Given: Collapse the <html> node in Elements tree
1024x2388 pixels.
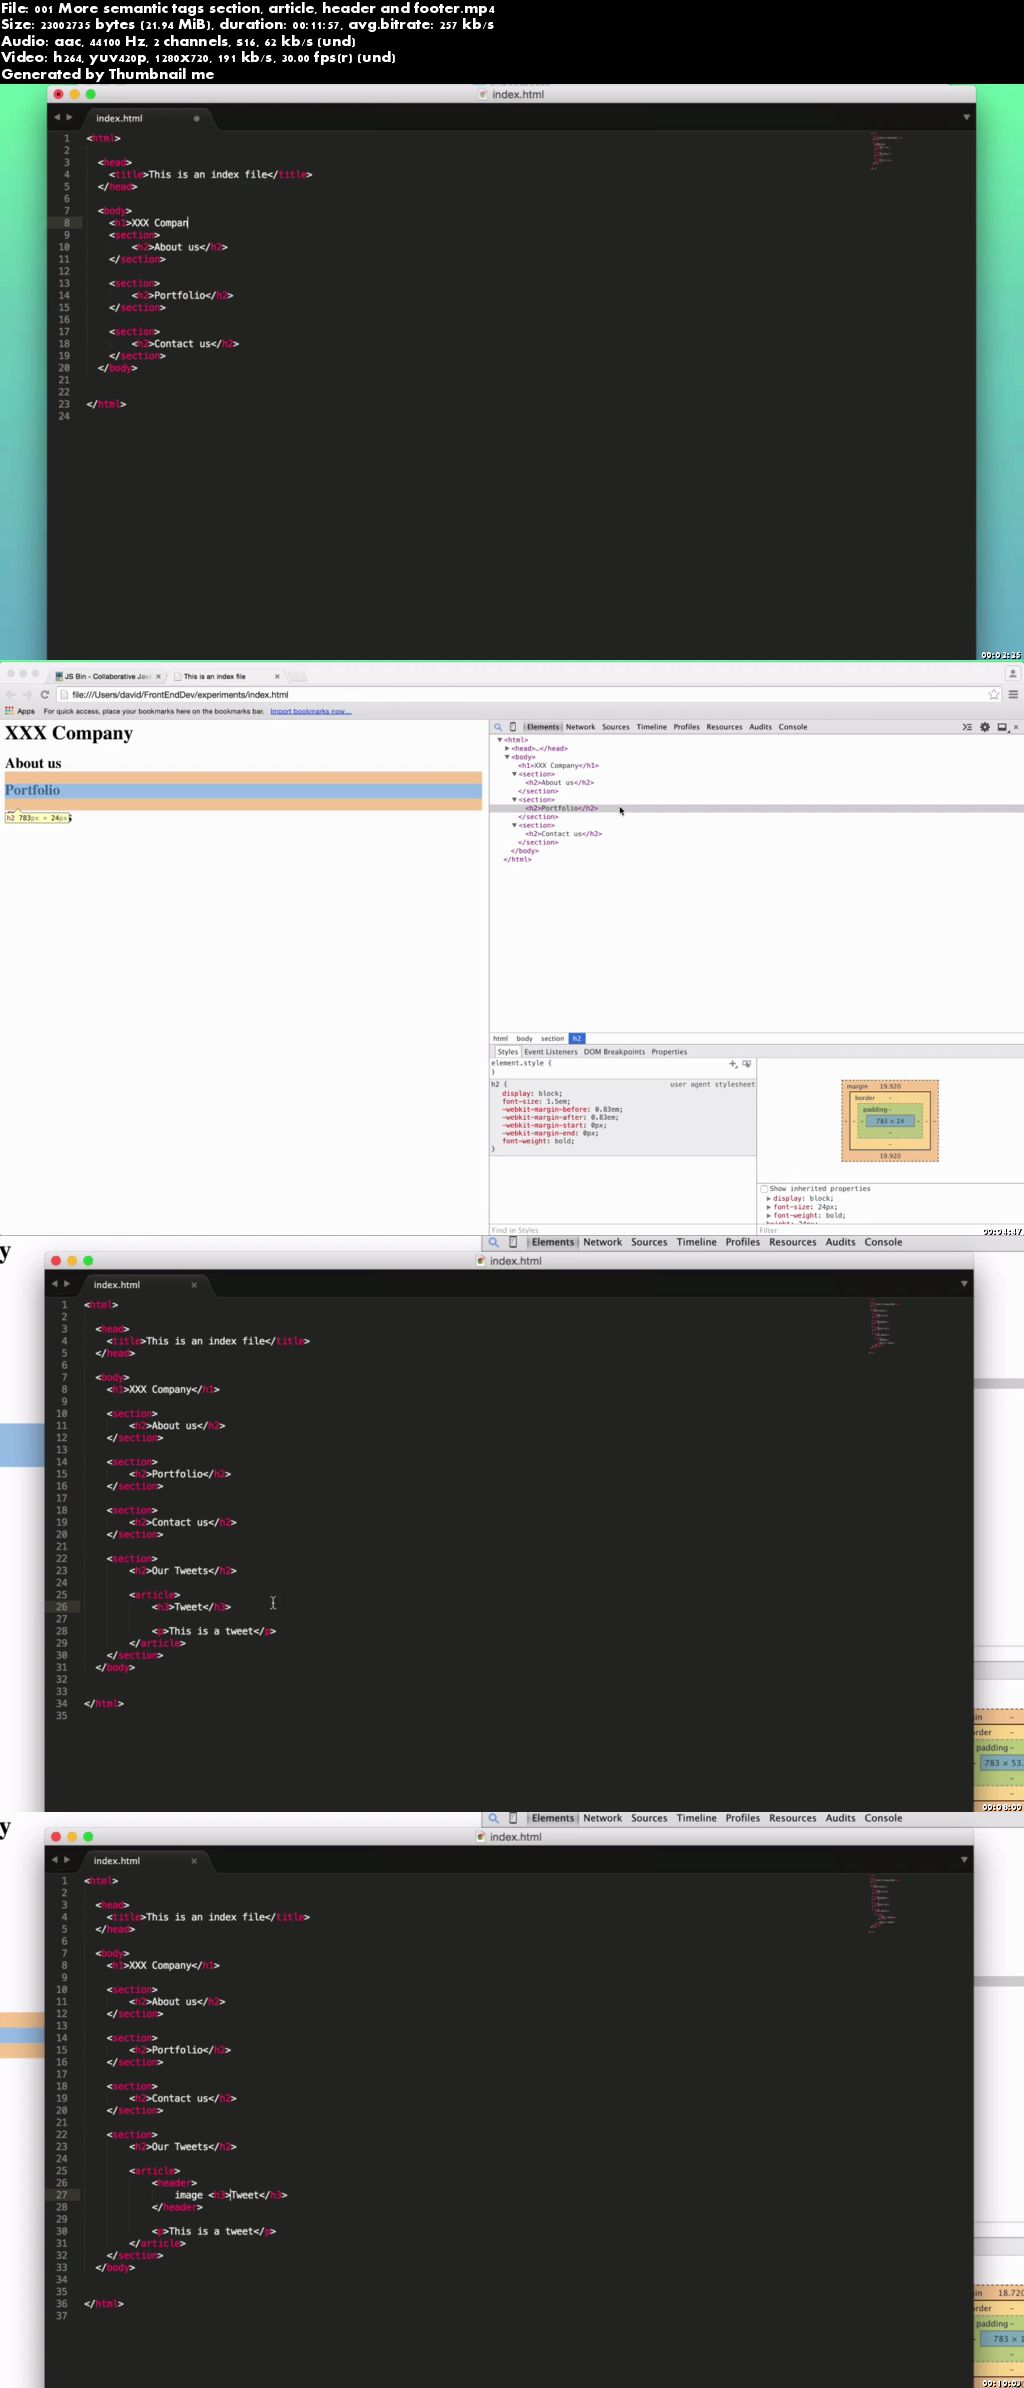Looking at the screenshot, I should coord(500,740).
